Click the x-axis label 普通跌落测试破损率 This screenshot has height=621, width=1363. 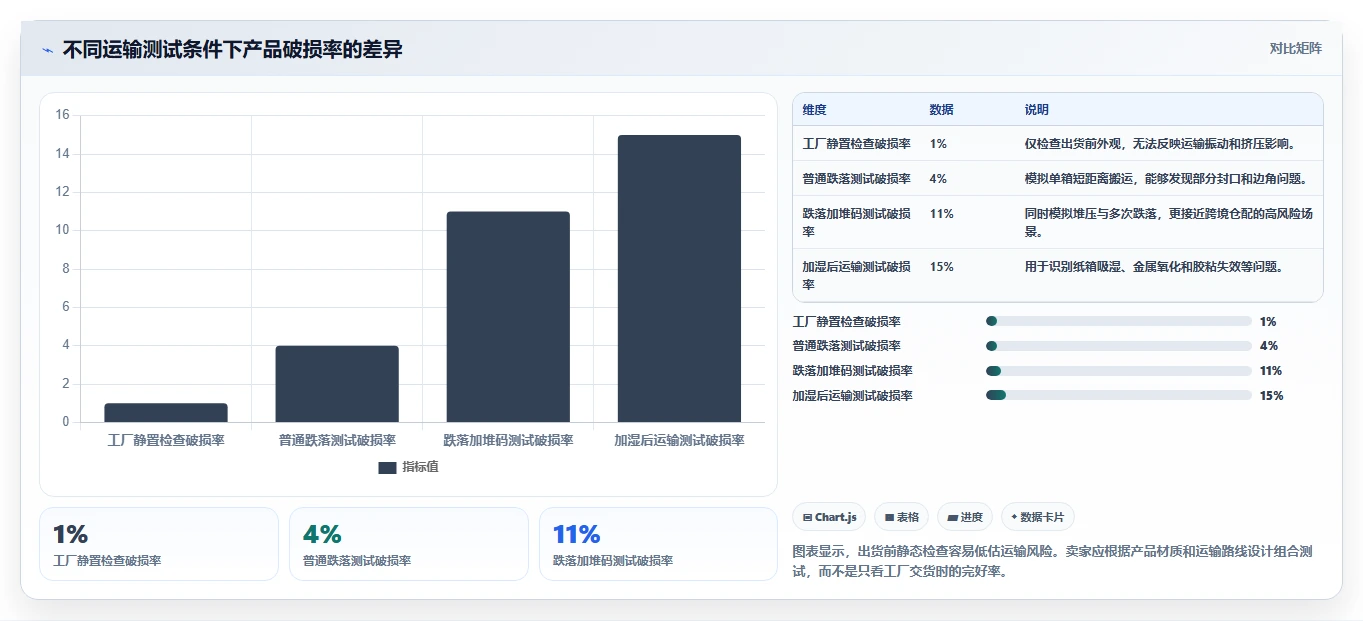(337, 440)
